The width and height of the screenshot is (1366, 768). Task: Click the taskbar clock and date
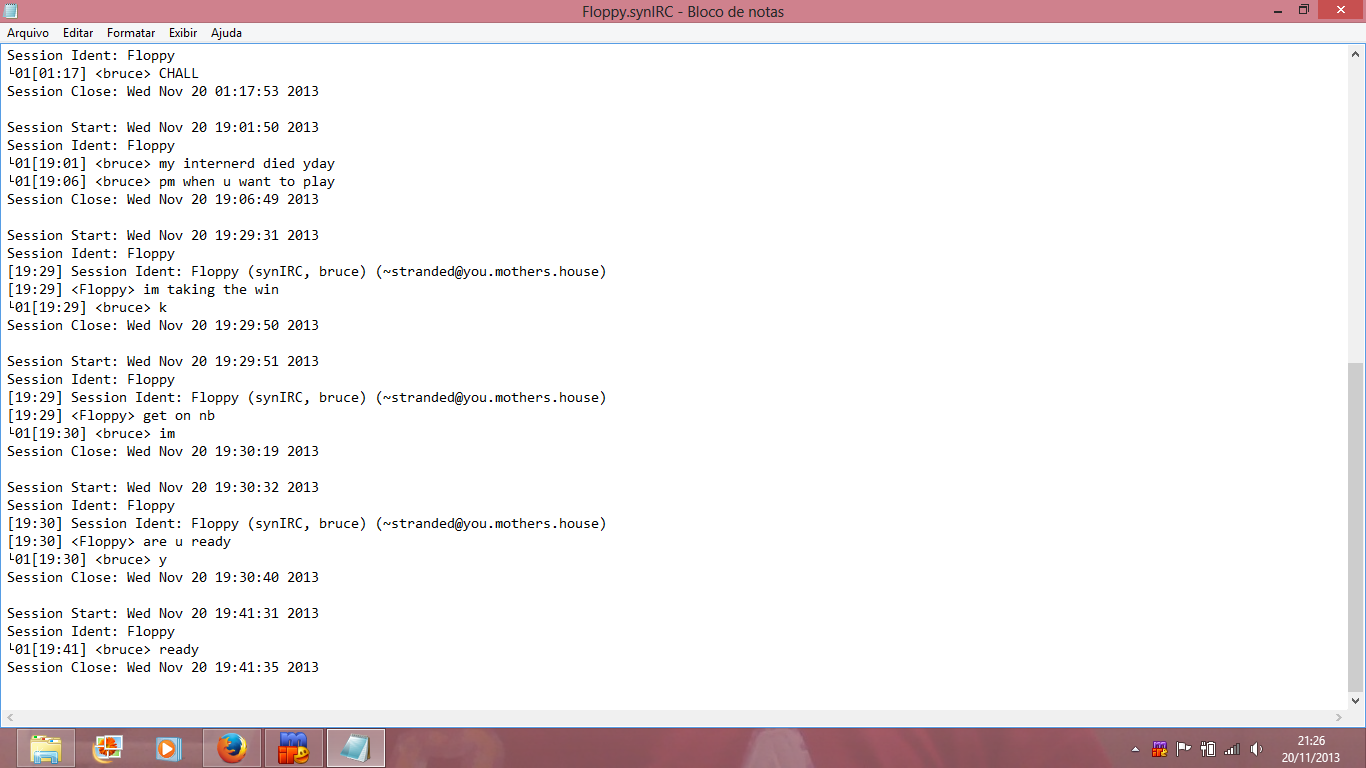tap(1311, 749)
